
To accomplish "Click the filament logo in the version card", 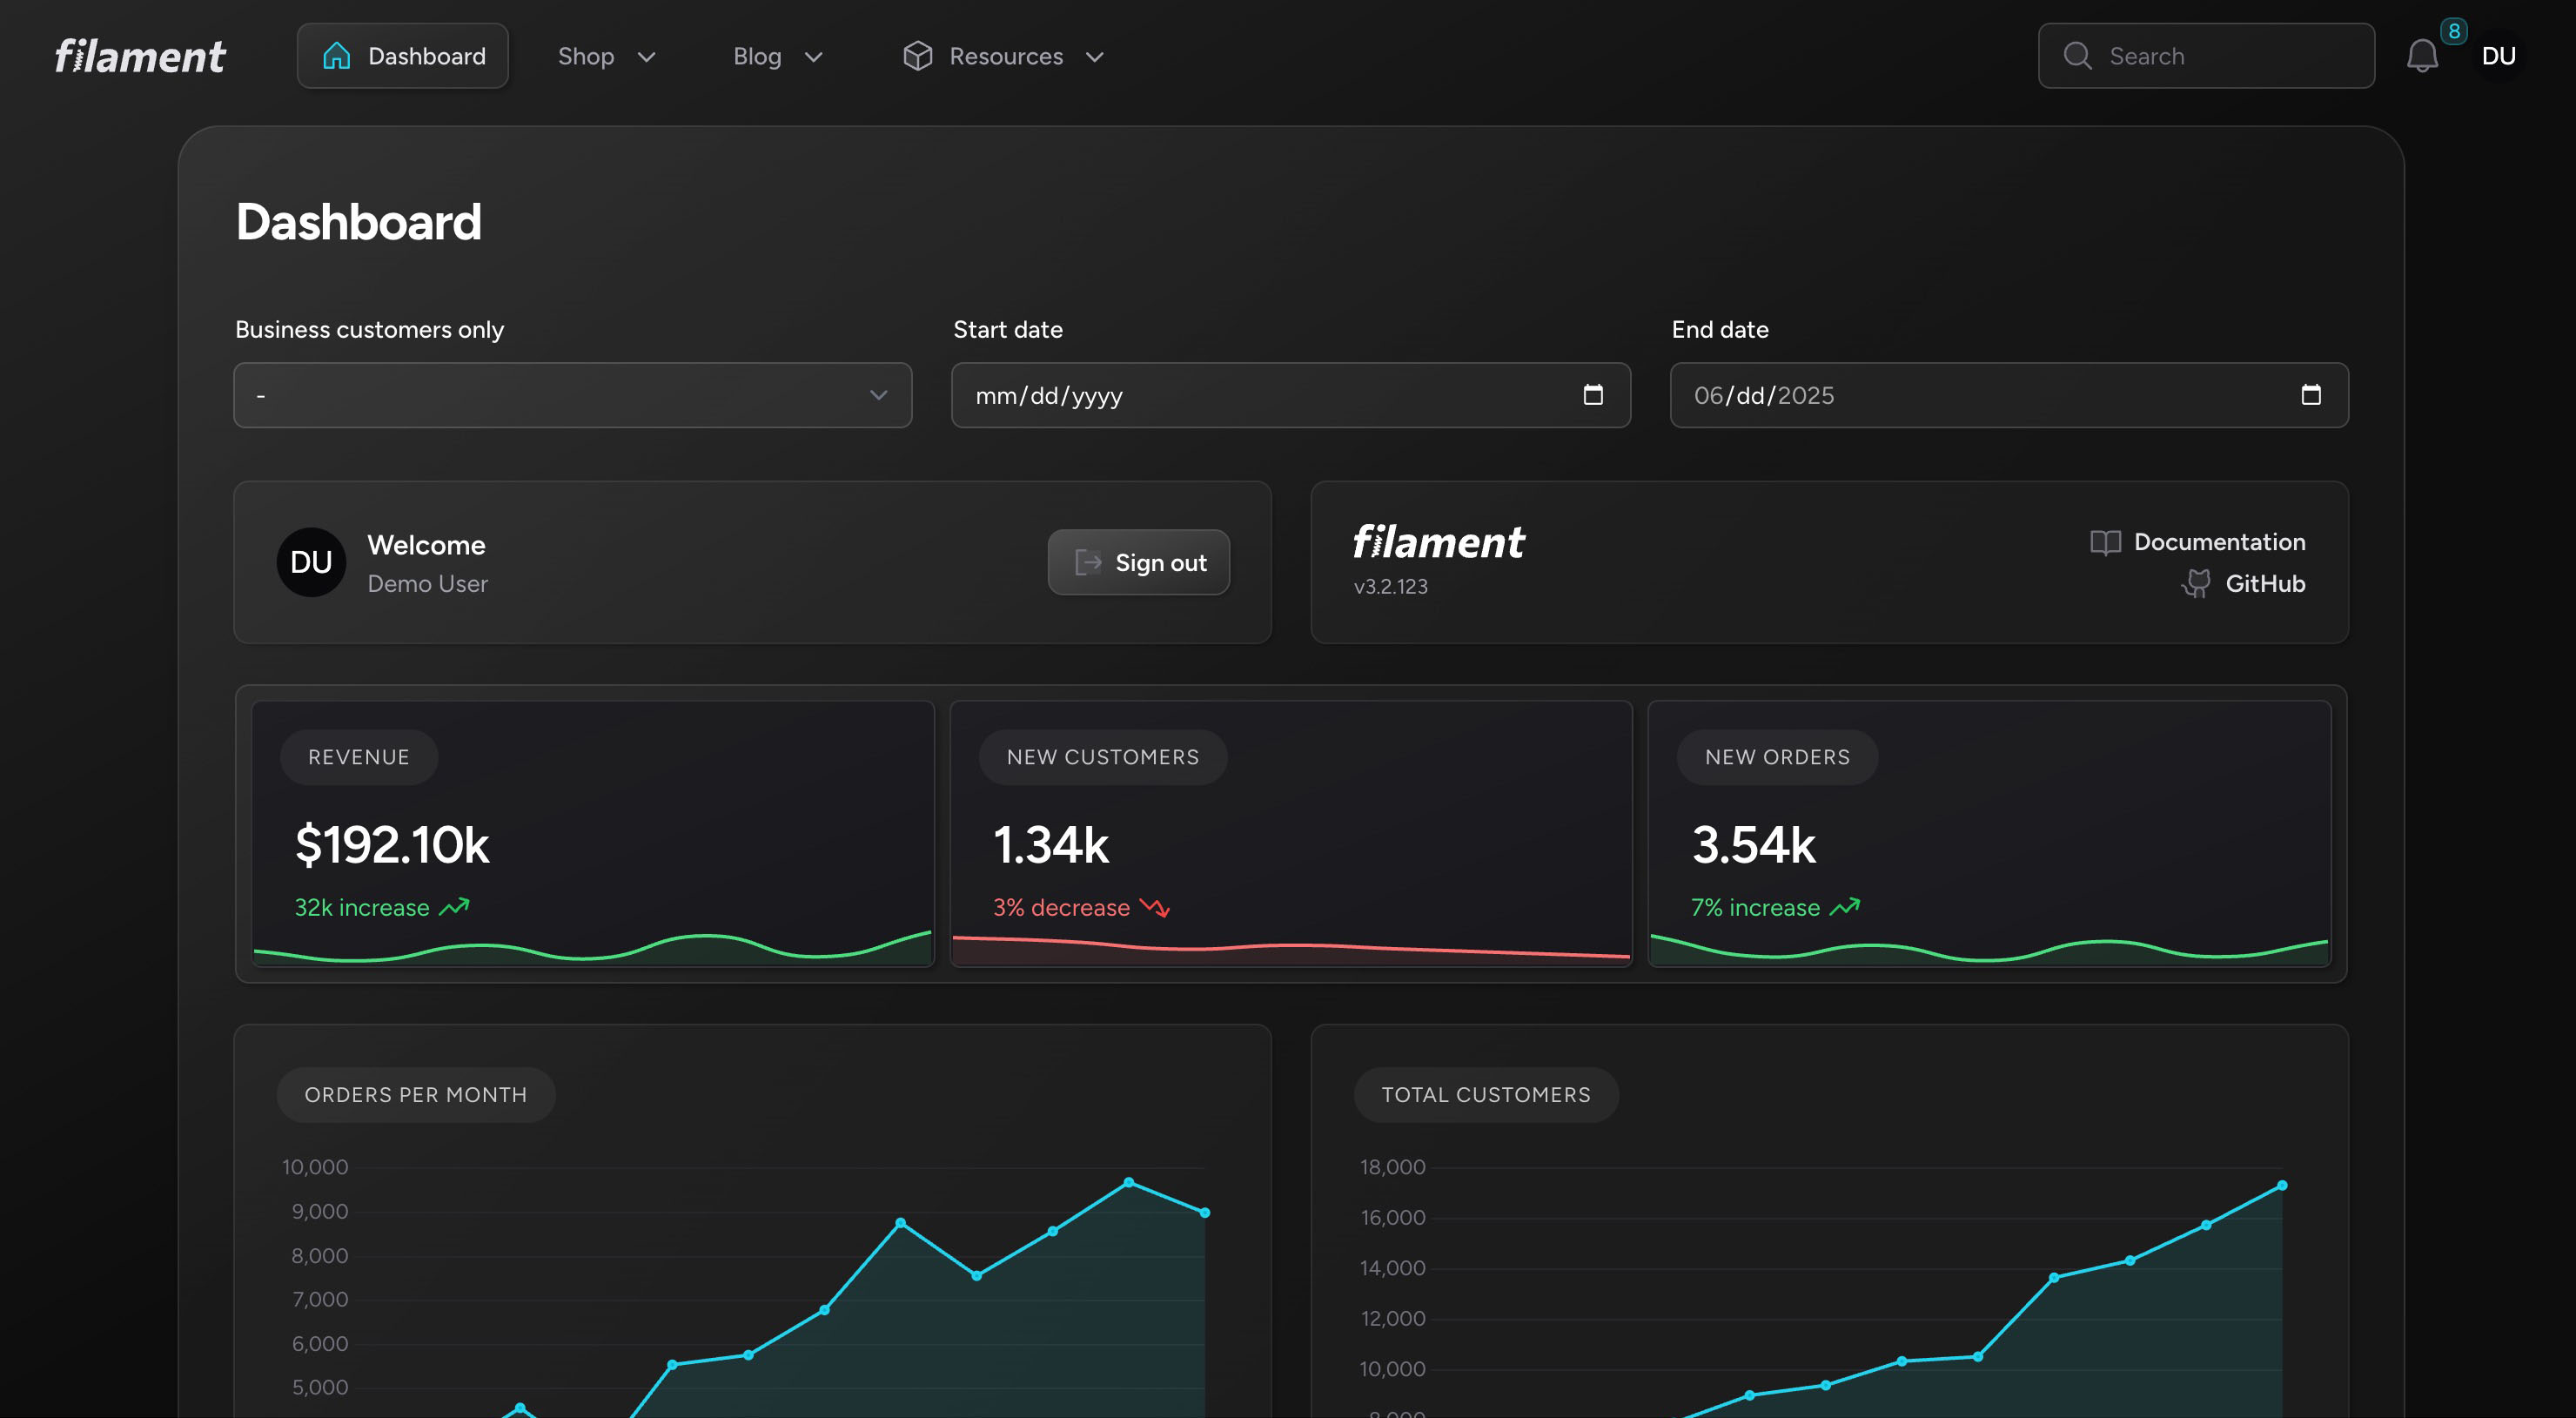I will (1439, 542).
